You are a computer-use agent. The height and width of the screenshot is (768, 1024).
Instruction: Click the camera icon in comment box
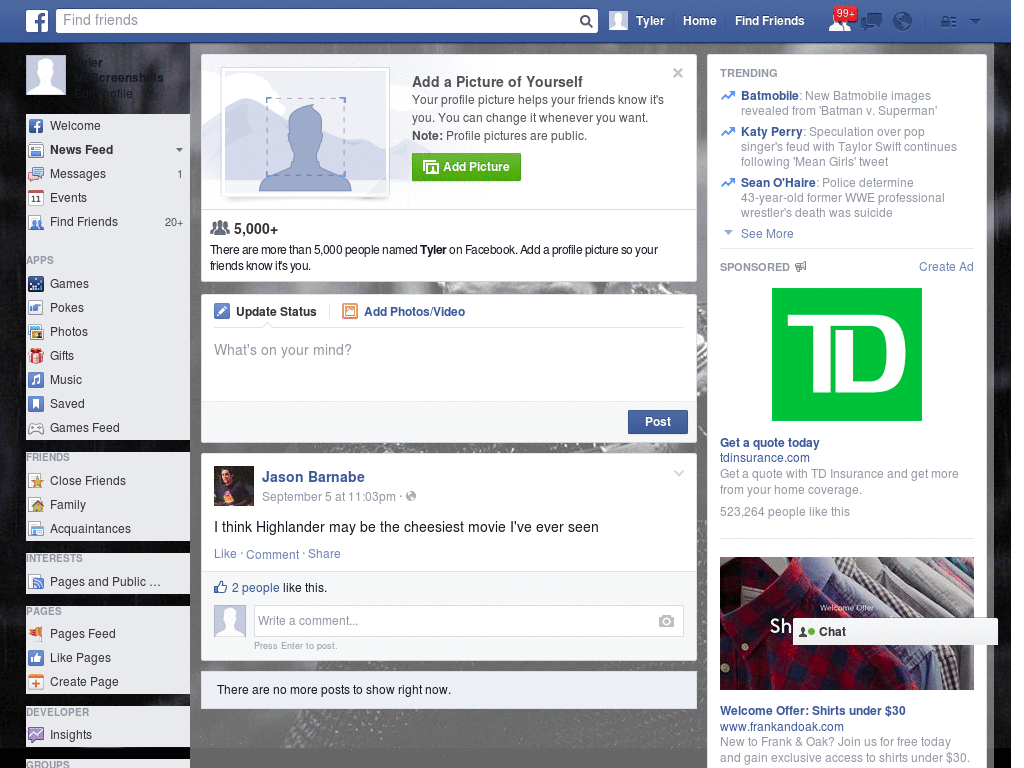[x=666, y=621]
